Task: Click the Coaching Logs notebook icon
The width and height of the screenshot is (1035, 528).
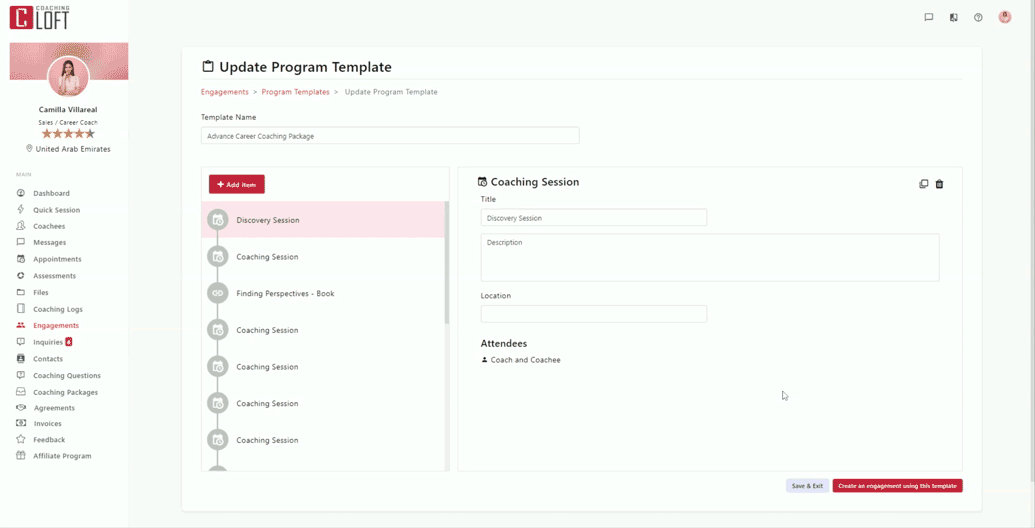Action: (x=20, y=309)
